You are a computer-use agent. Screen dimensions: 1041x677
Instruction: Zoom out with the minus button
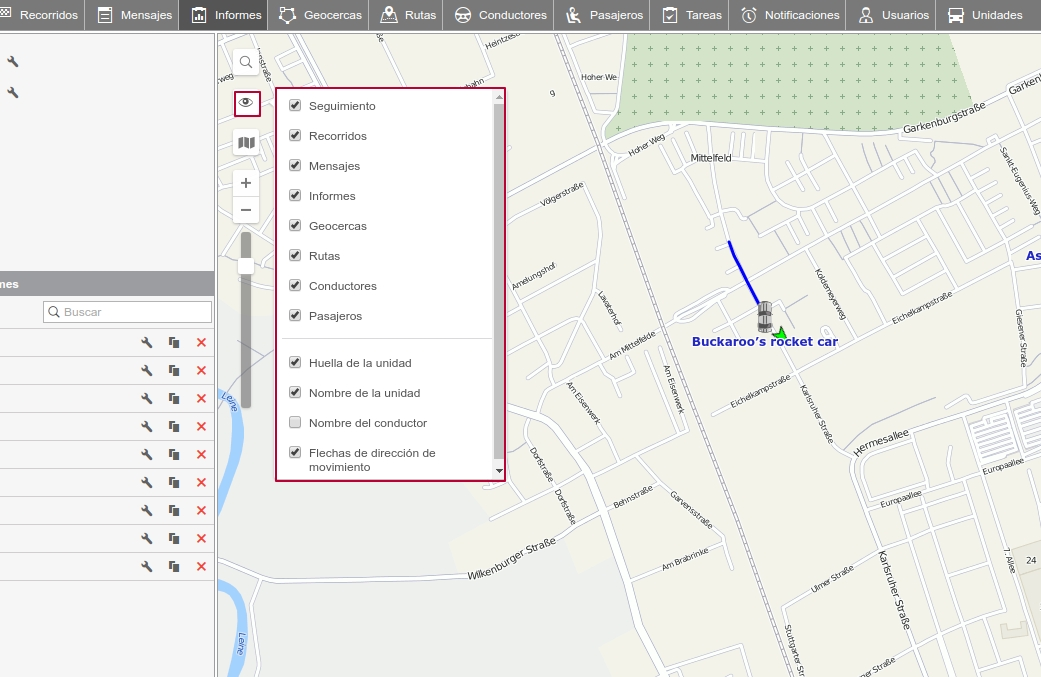click(x=246, y=210)
